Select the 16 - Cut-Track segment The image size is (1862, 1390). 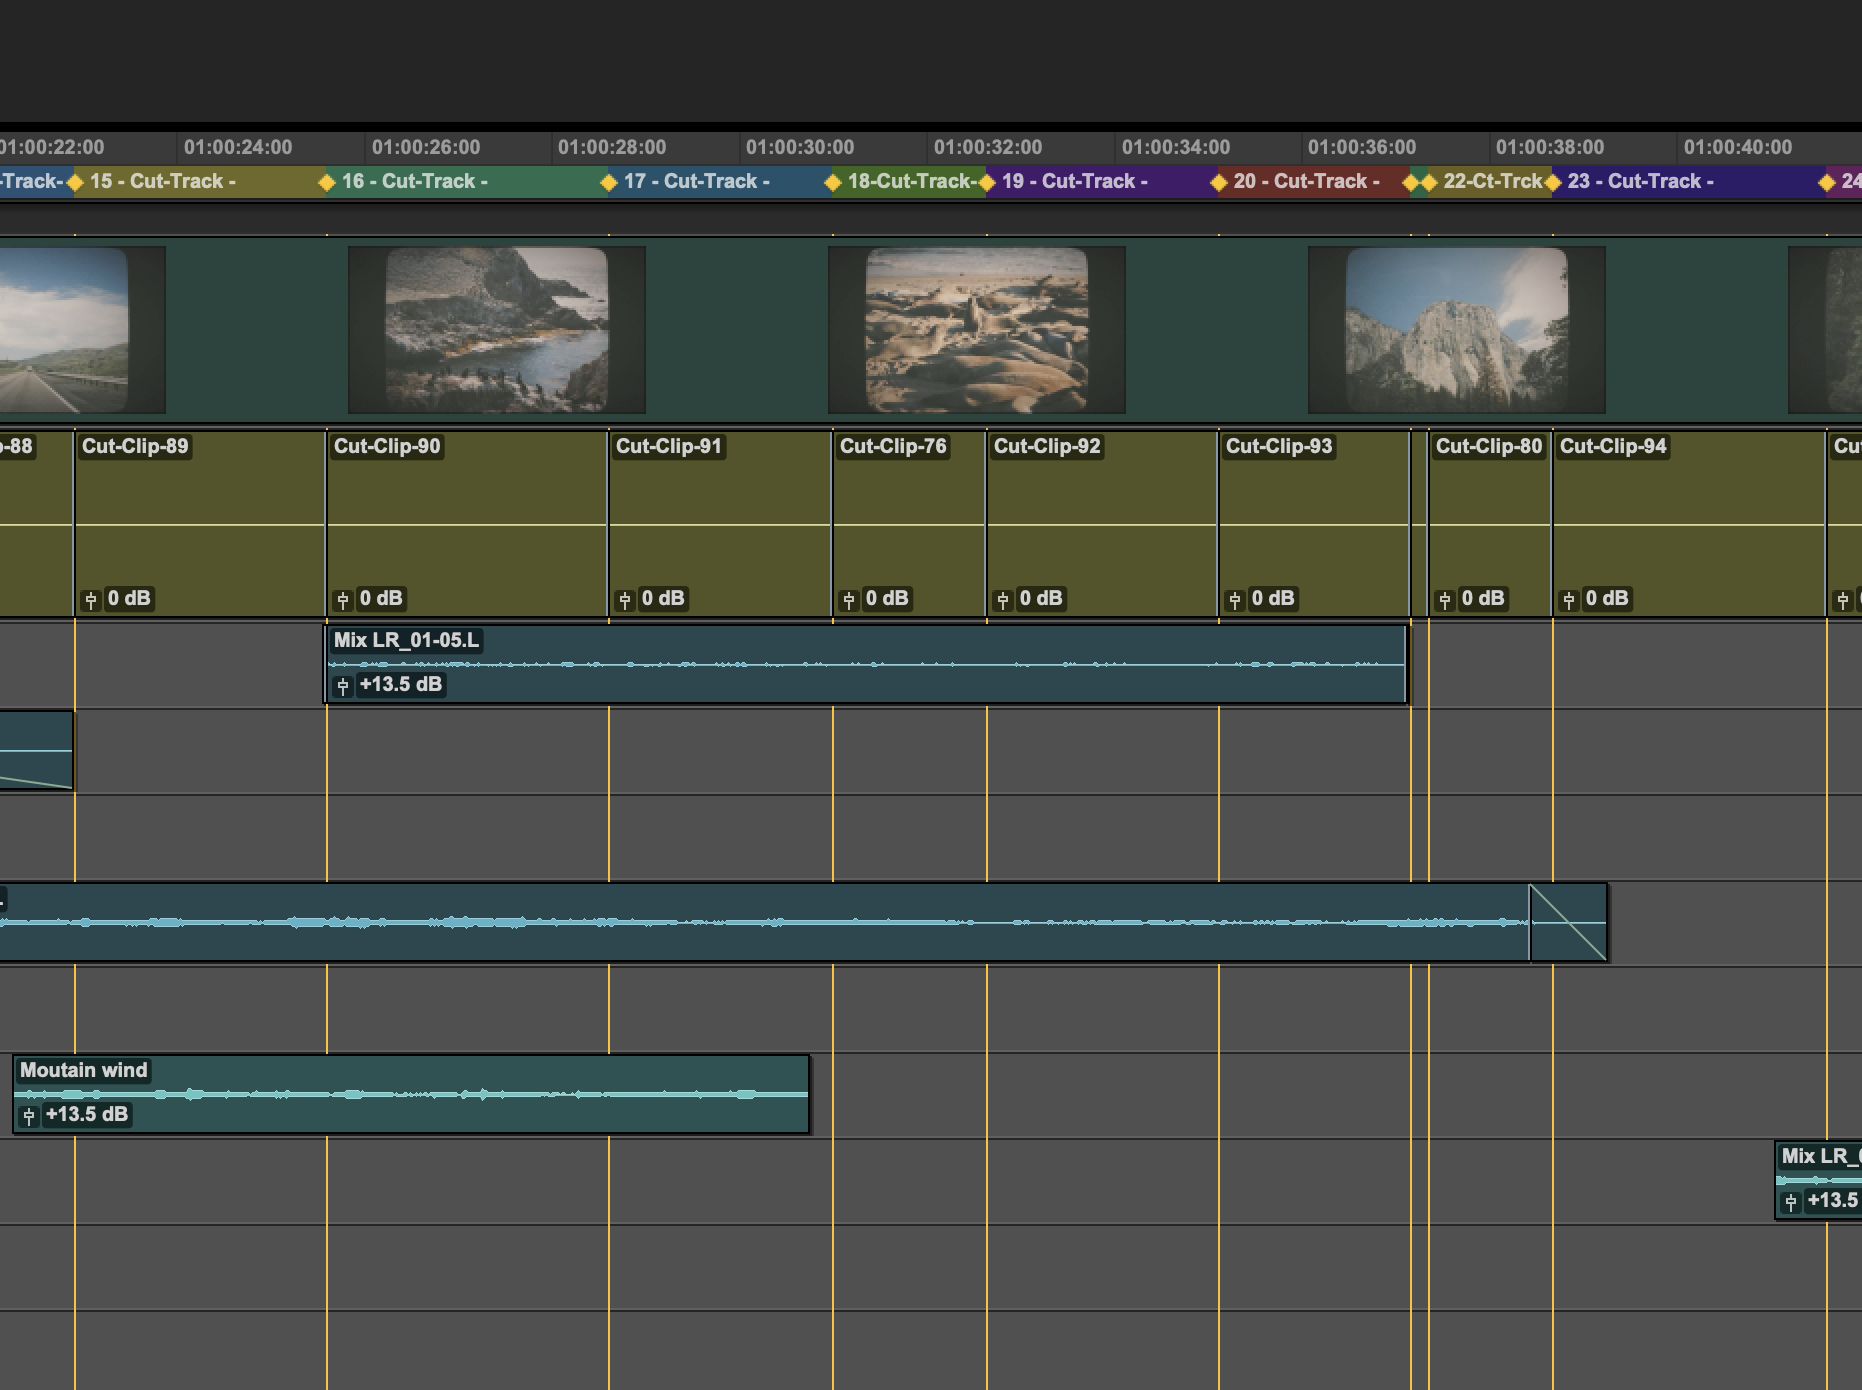click(x=468, y=182)
